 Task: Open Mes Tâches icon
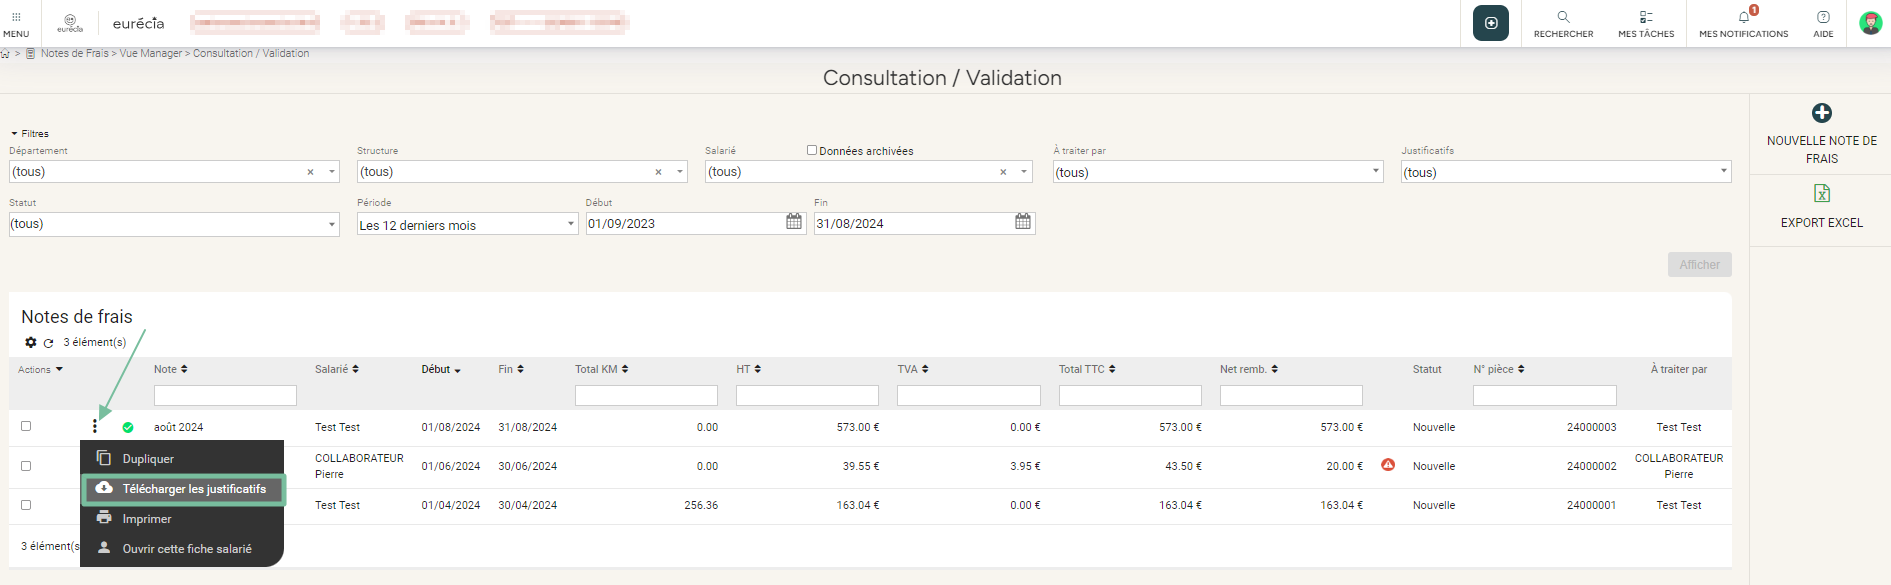(1645, 17)
